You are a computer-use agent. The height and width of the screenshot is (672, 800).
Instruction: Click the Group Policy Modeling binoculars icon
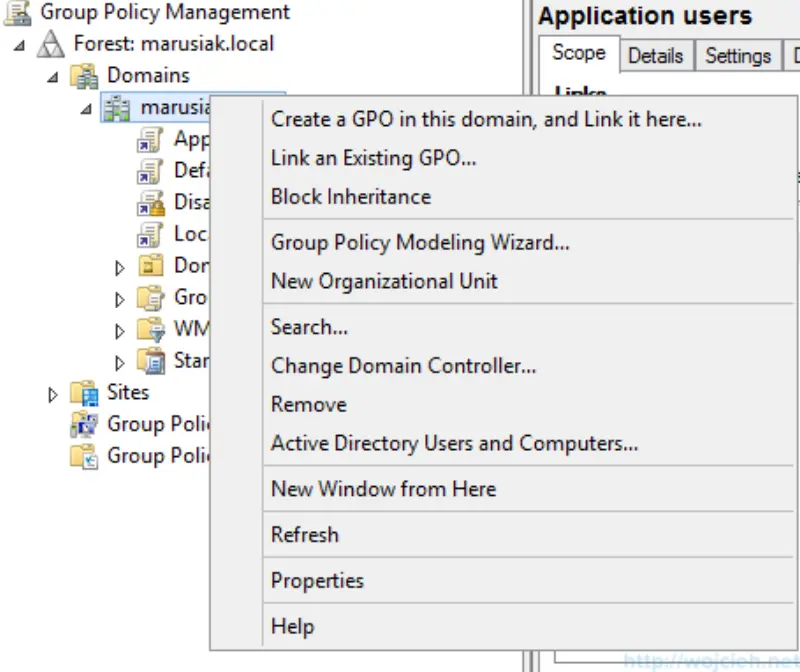coord(85,424)
